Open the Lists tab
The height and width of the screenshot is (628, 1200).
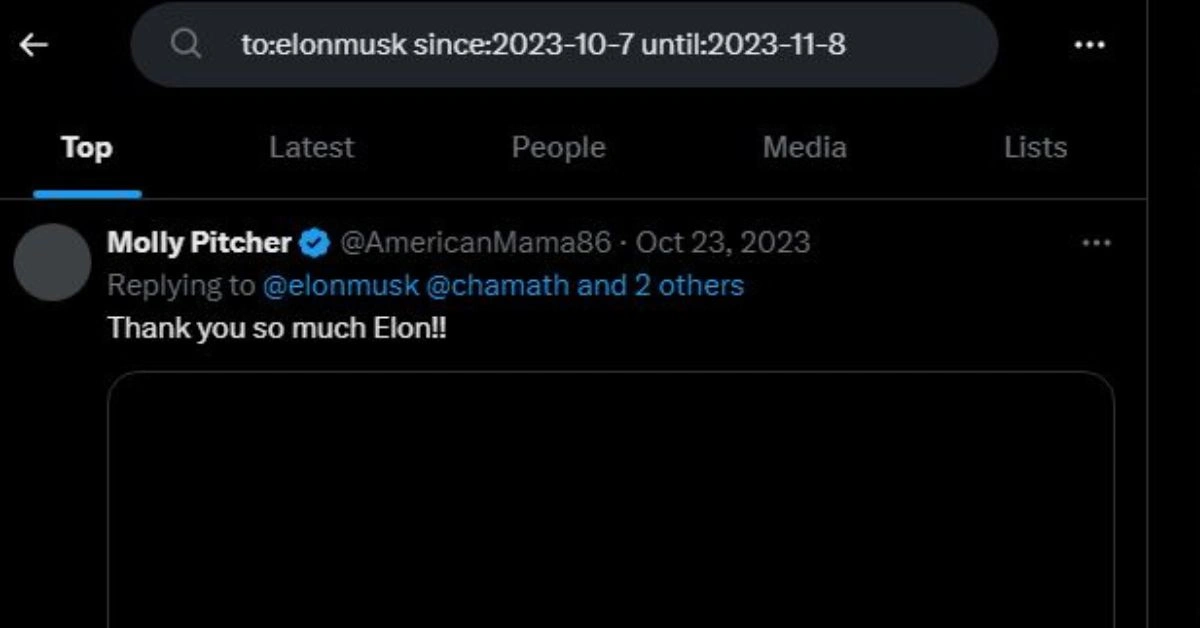pos(1035,148)
